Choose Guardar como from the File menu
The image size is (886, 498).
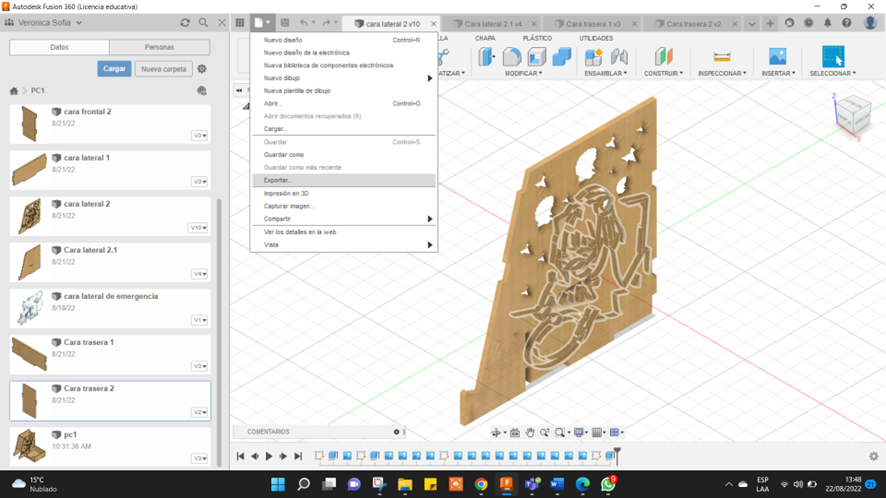pyautogui.click(x=344, y=155)
